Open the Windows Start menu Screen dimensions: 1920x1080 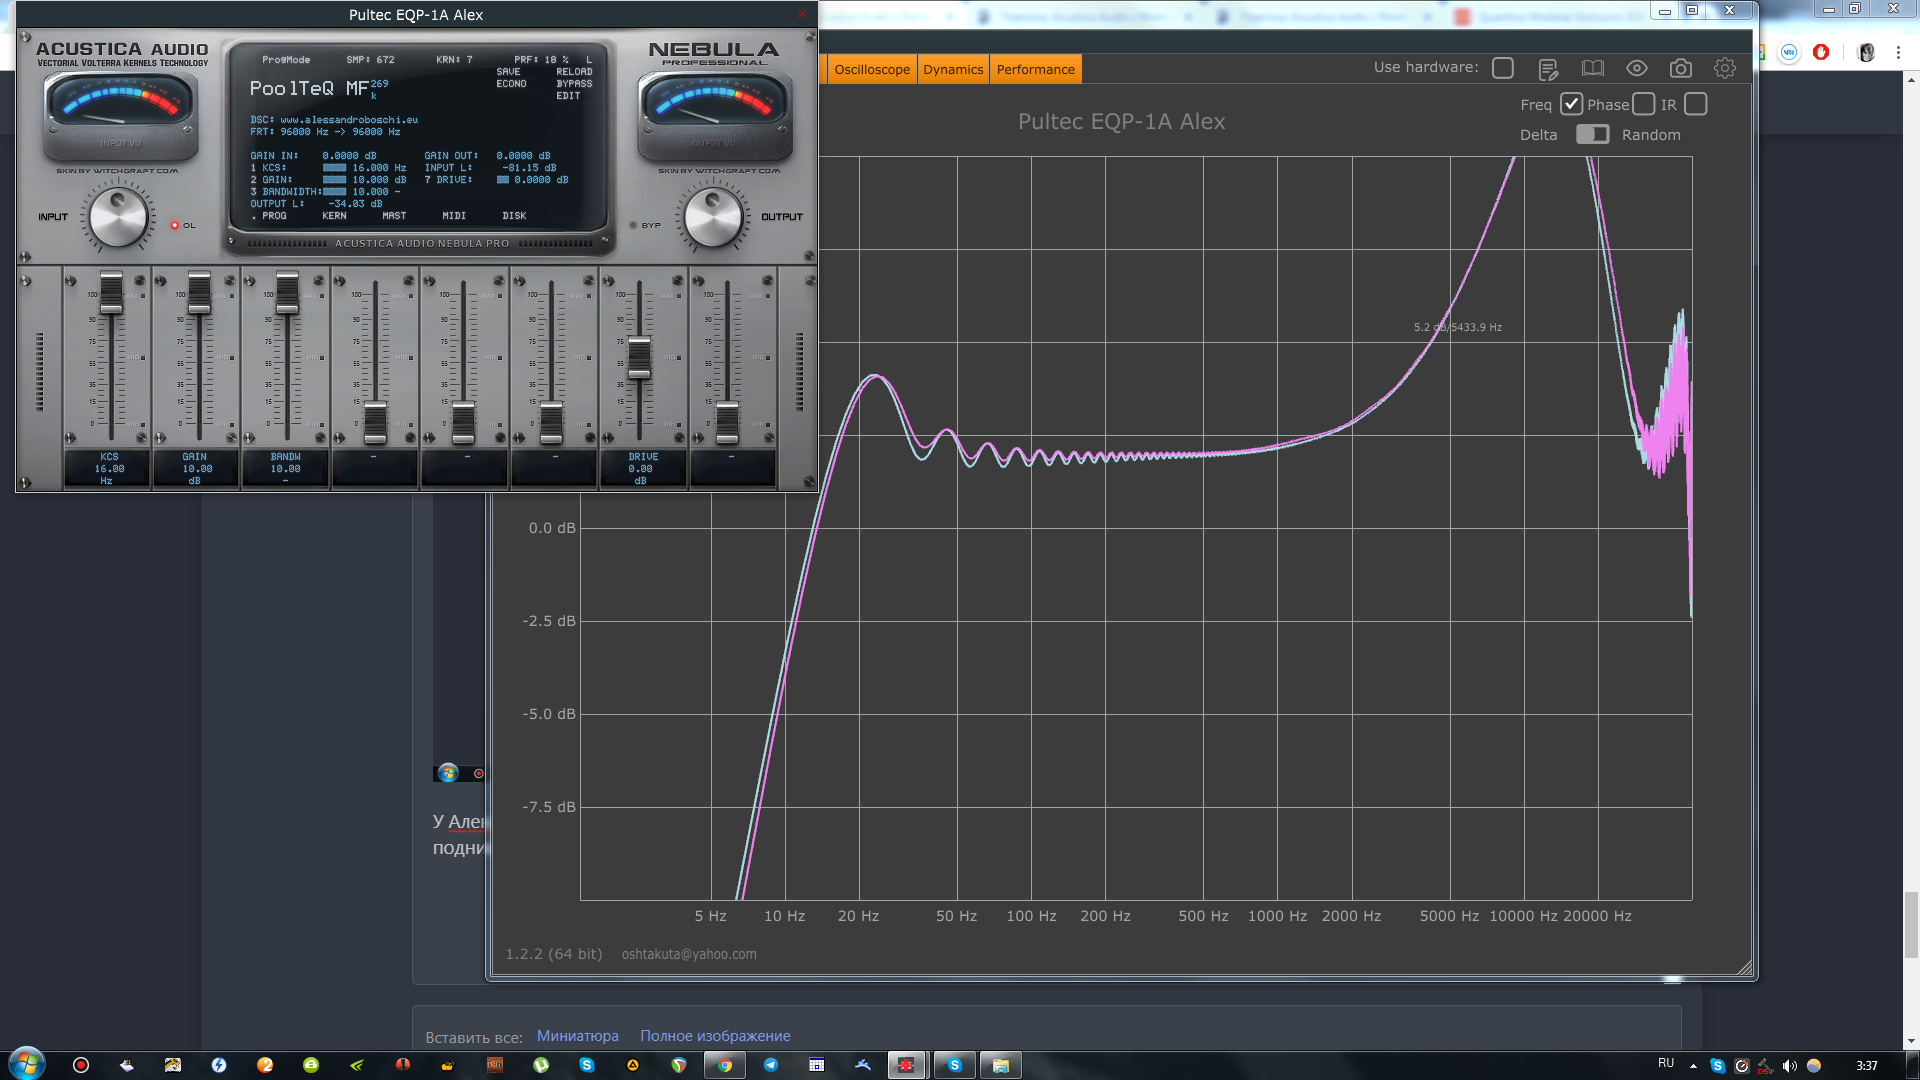[x=27, y=1064]
